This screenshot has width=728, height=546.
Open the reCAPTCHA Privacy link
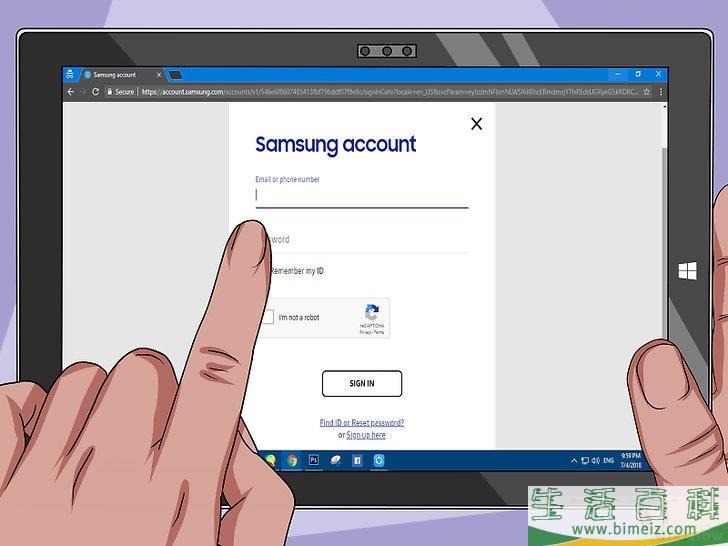pyautogui.click(x=364, y=332)
